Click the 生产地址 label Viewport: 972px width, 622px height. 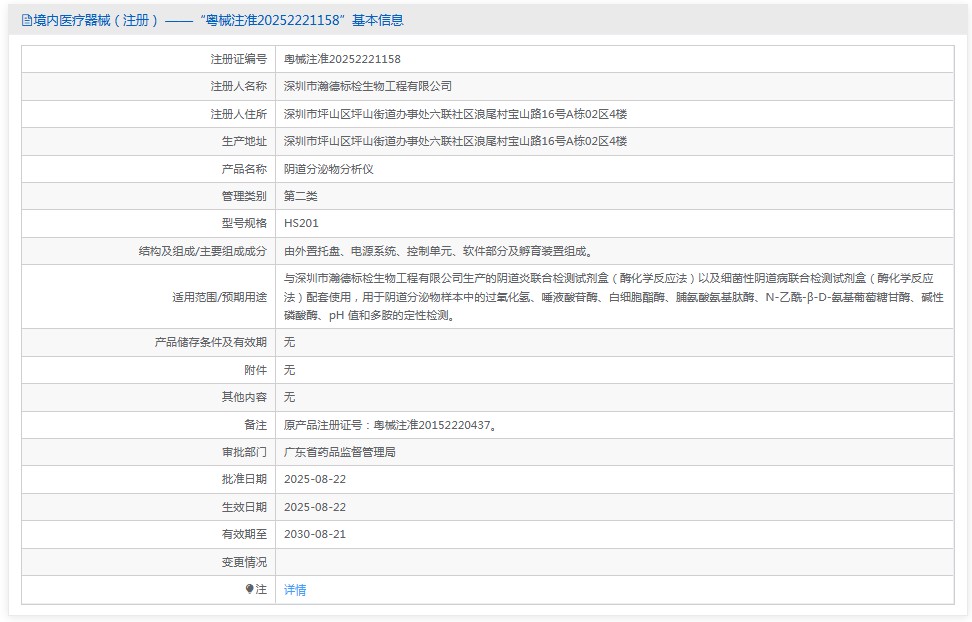(244, 141)
